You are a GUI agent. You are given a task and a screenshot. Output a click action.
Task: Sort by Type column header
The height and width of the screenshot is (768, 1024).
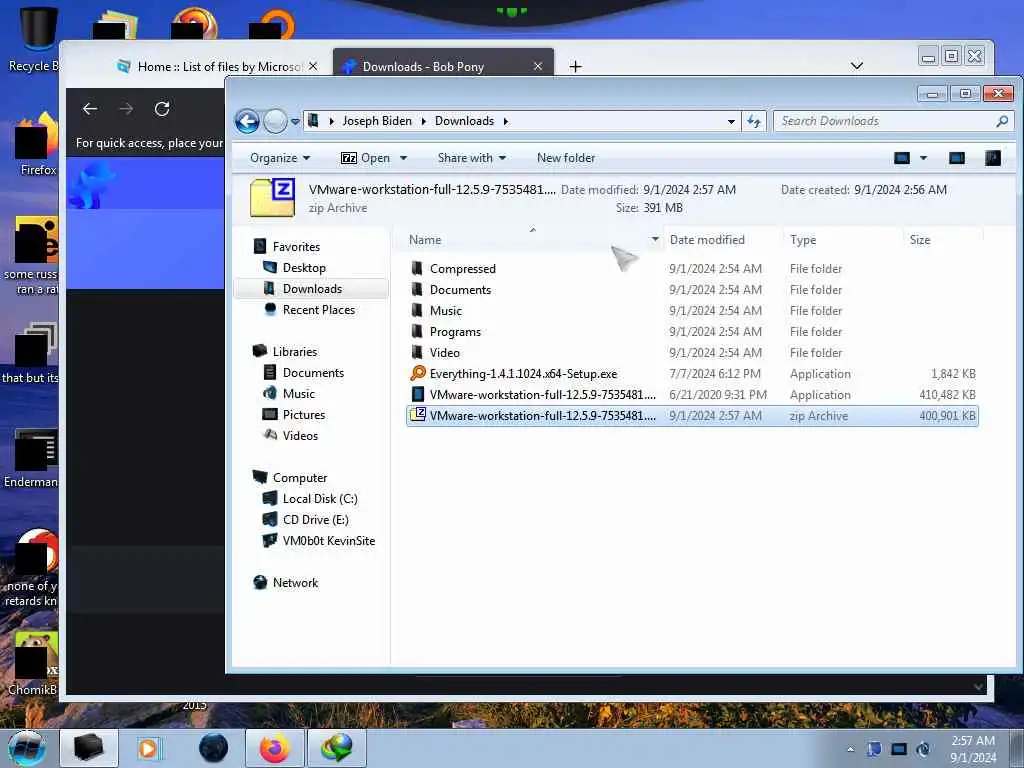click(842, 240)
